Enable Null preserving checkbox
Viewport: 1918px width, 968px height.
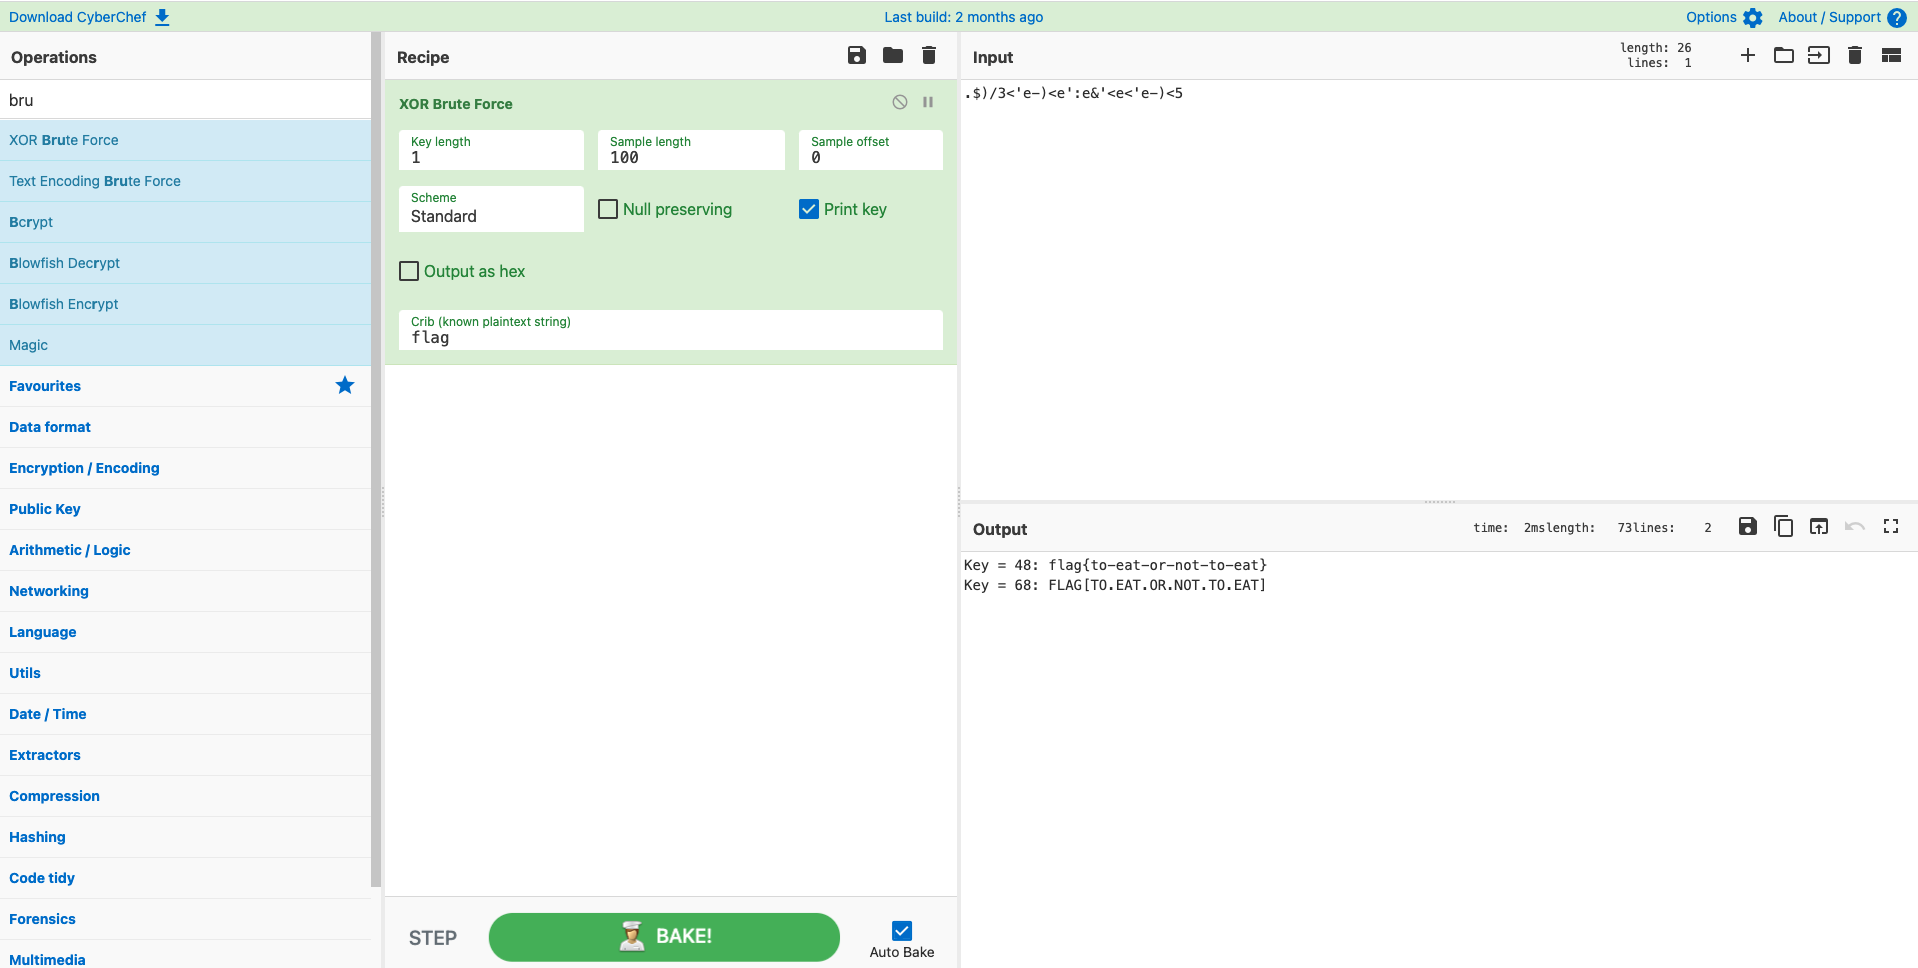(608, 209)
